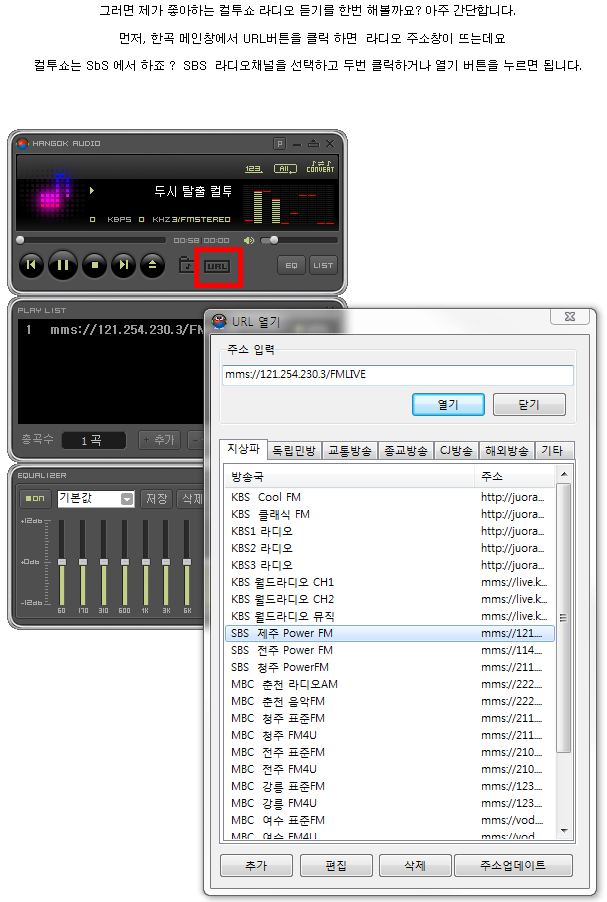Image resolution: width=607 pixels, height=902 pixels.
Task: Select the MBC 여수 표준FM row
Action: [390, 820]
